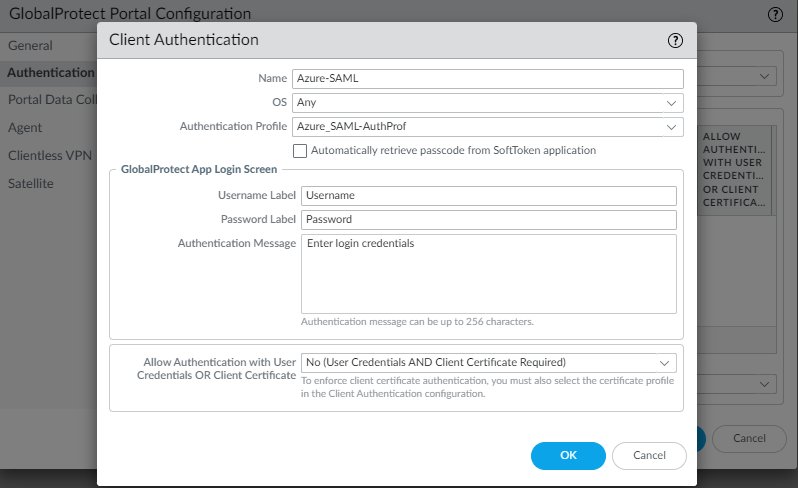Click the Username Label text field

(x=489, y=195)
